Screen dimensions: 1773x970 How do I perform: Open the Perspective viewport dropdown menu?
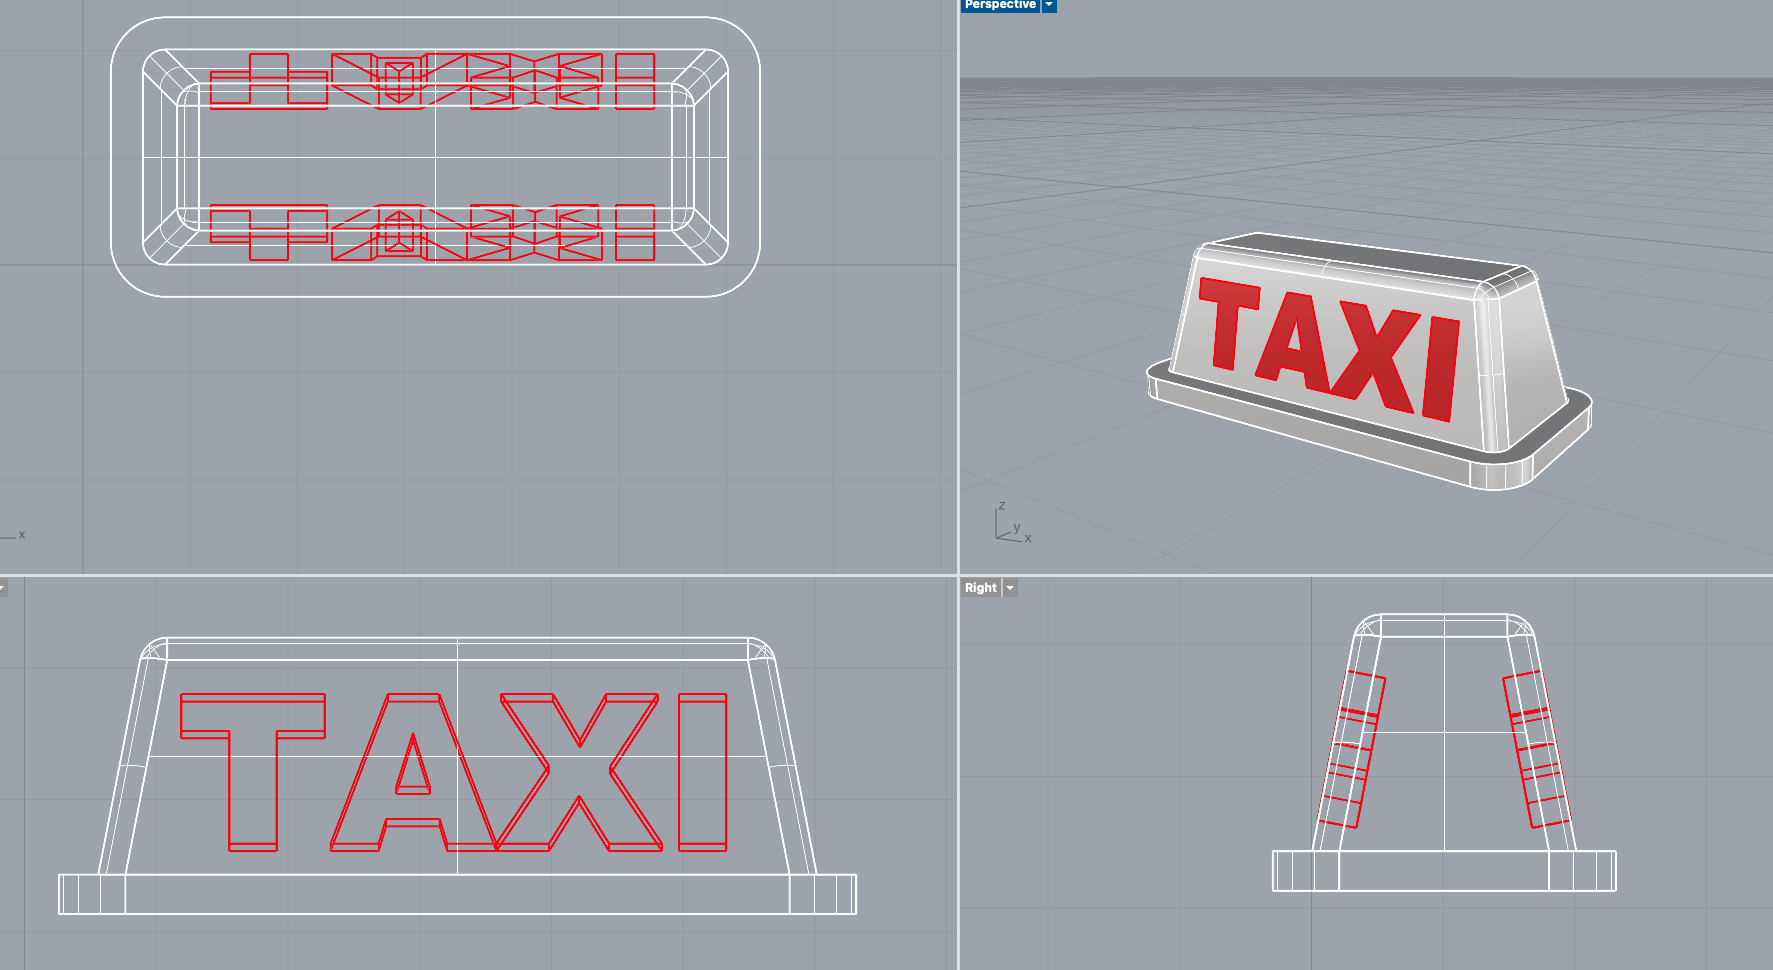[x=1049, y=5]
